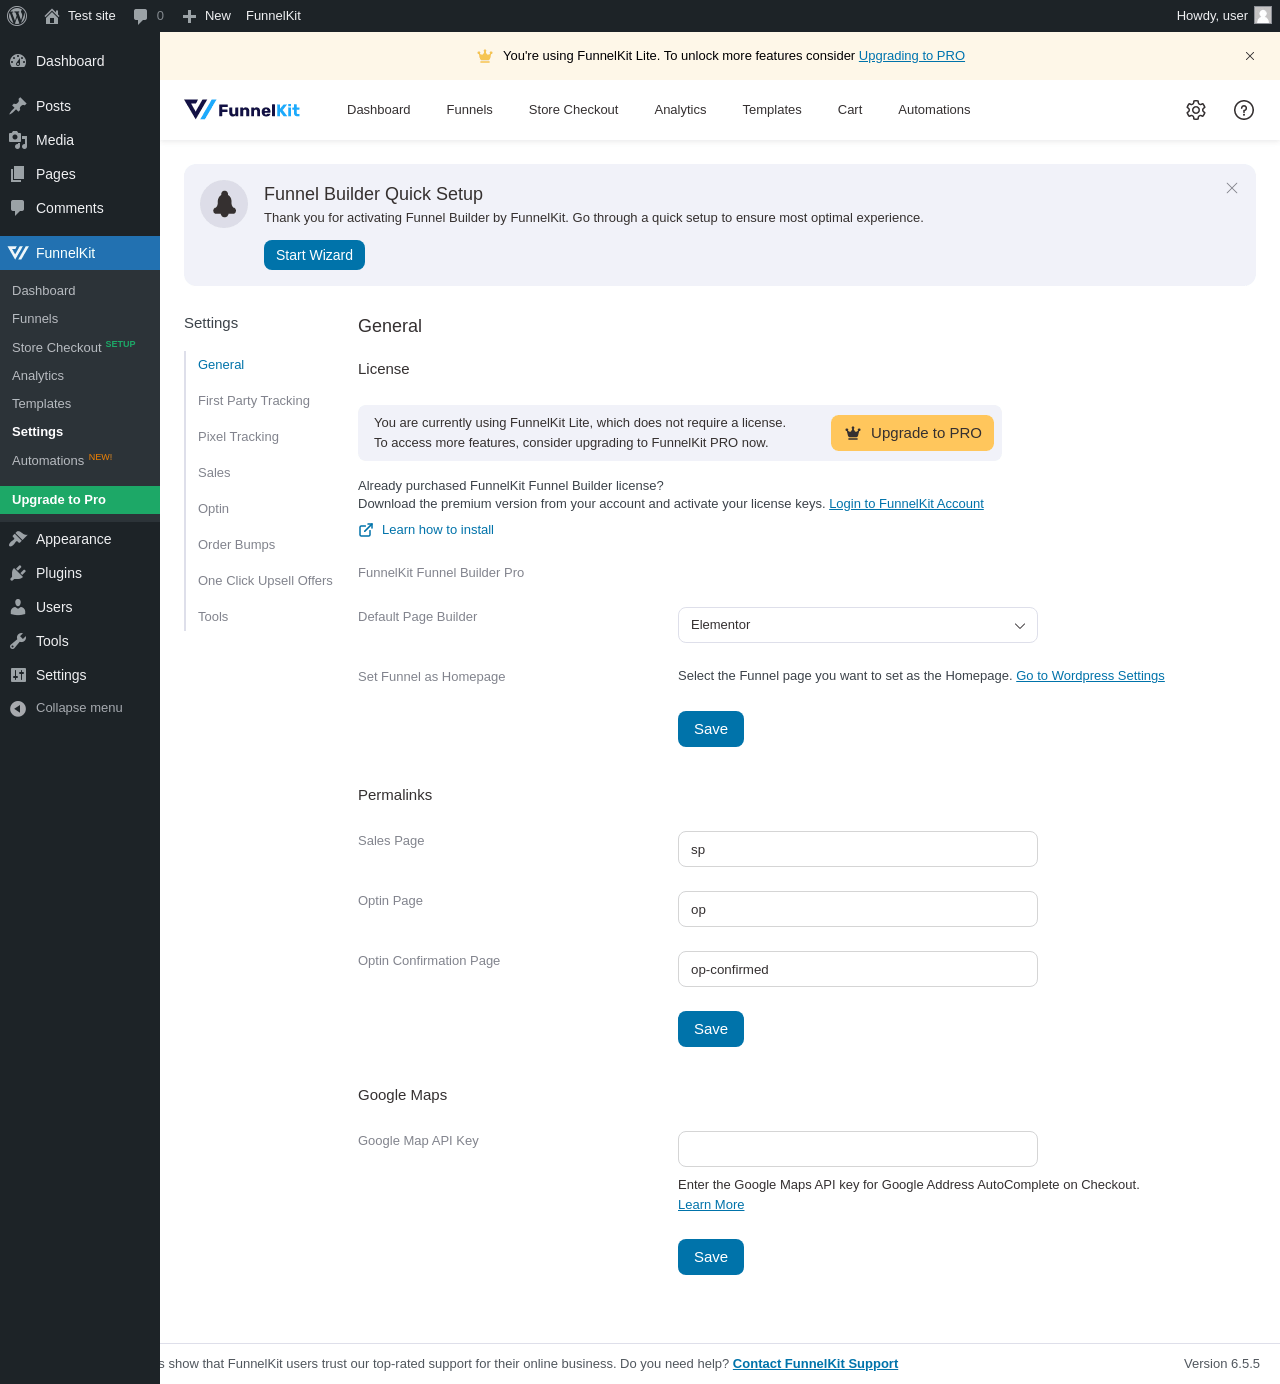
Task: Click the FunnelKit brand logo in header
Action: coord(242,109)
